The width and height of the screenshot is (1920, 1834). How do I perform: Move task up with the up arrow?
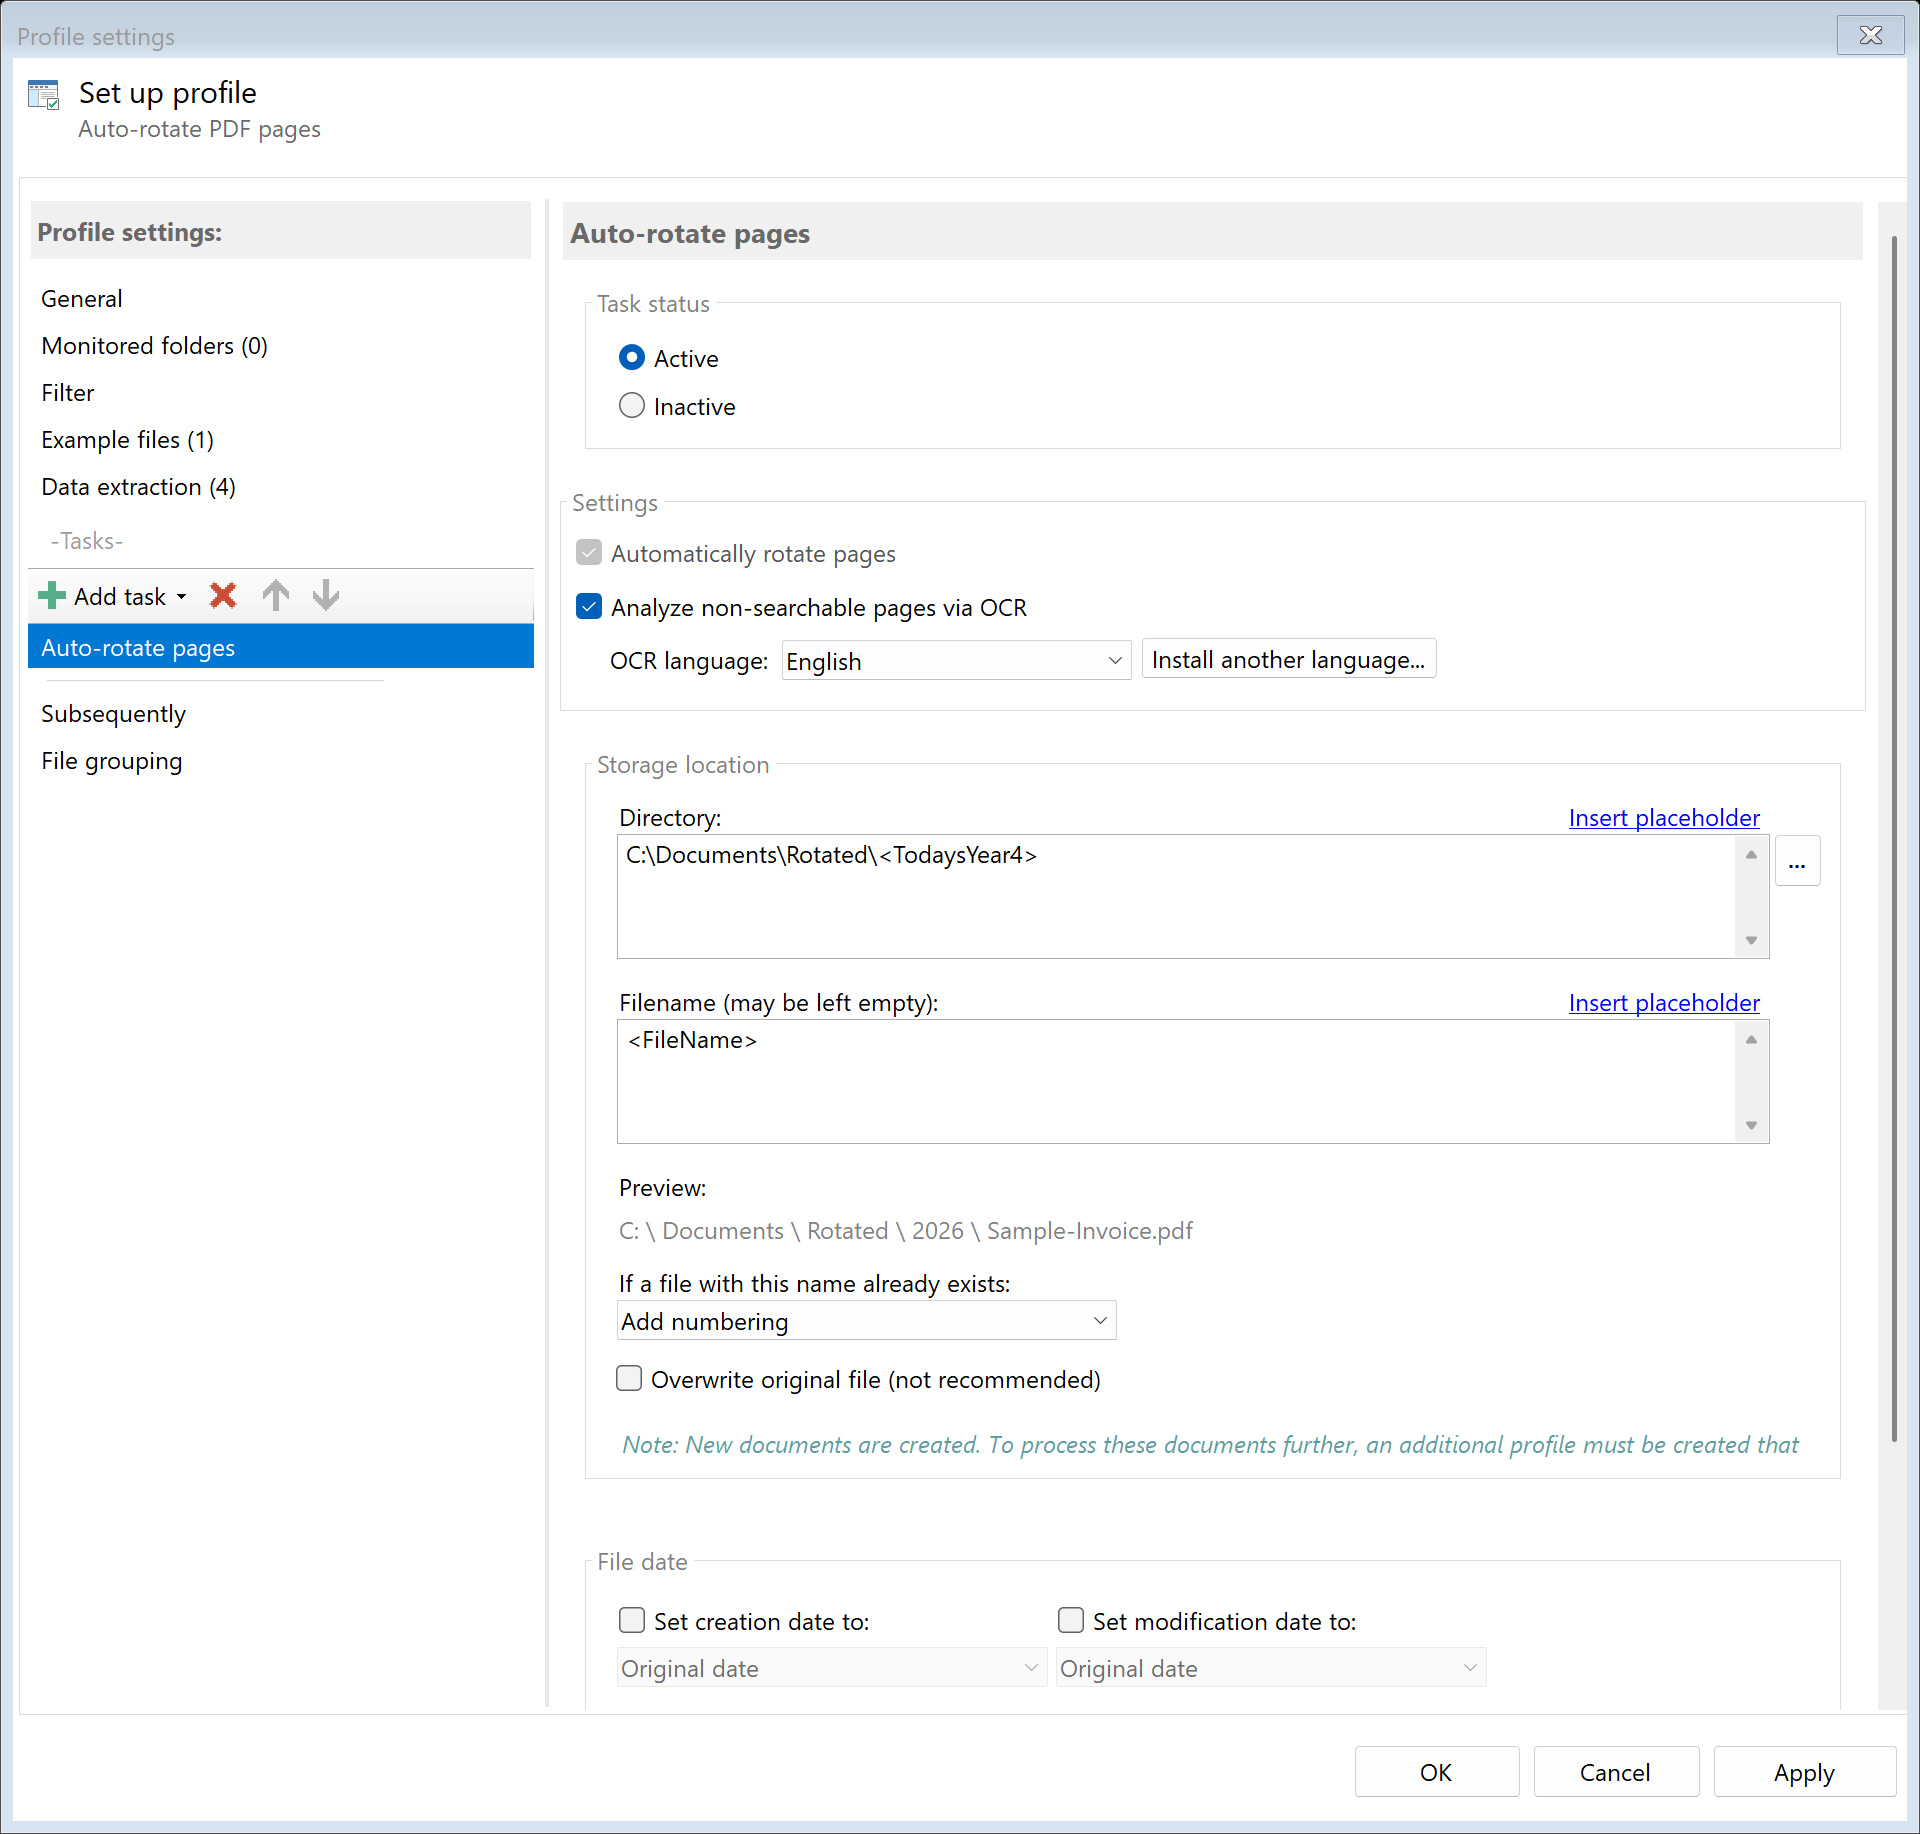point(276,595)
